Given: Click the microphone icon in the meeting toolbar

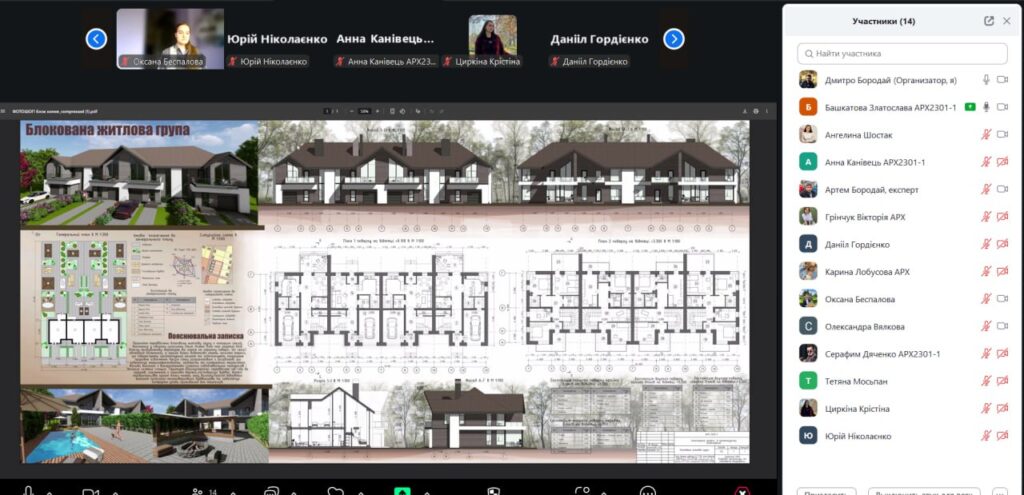Looking at the screenshot, I should pyautogui.click(x=28, y=490).
